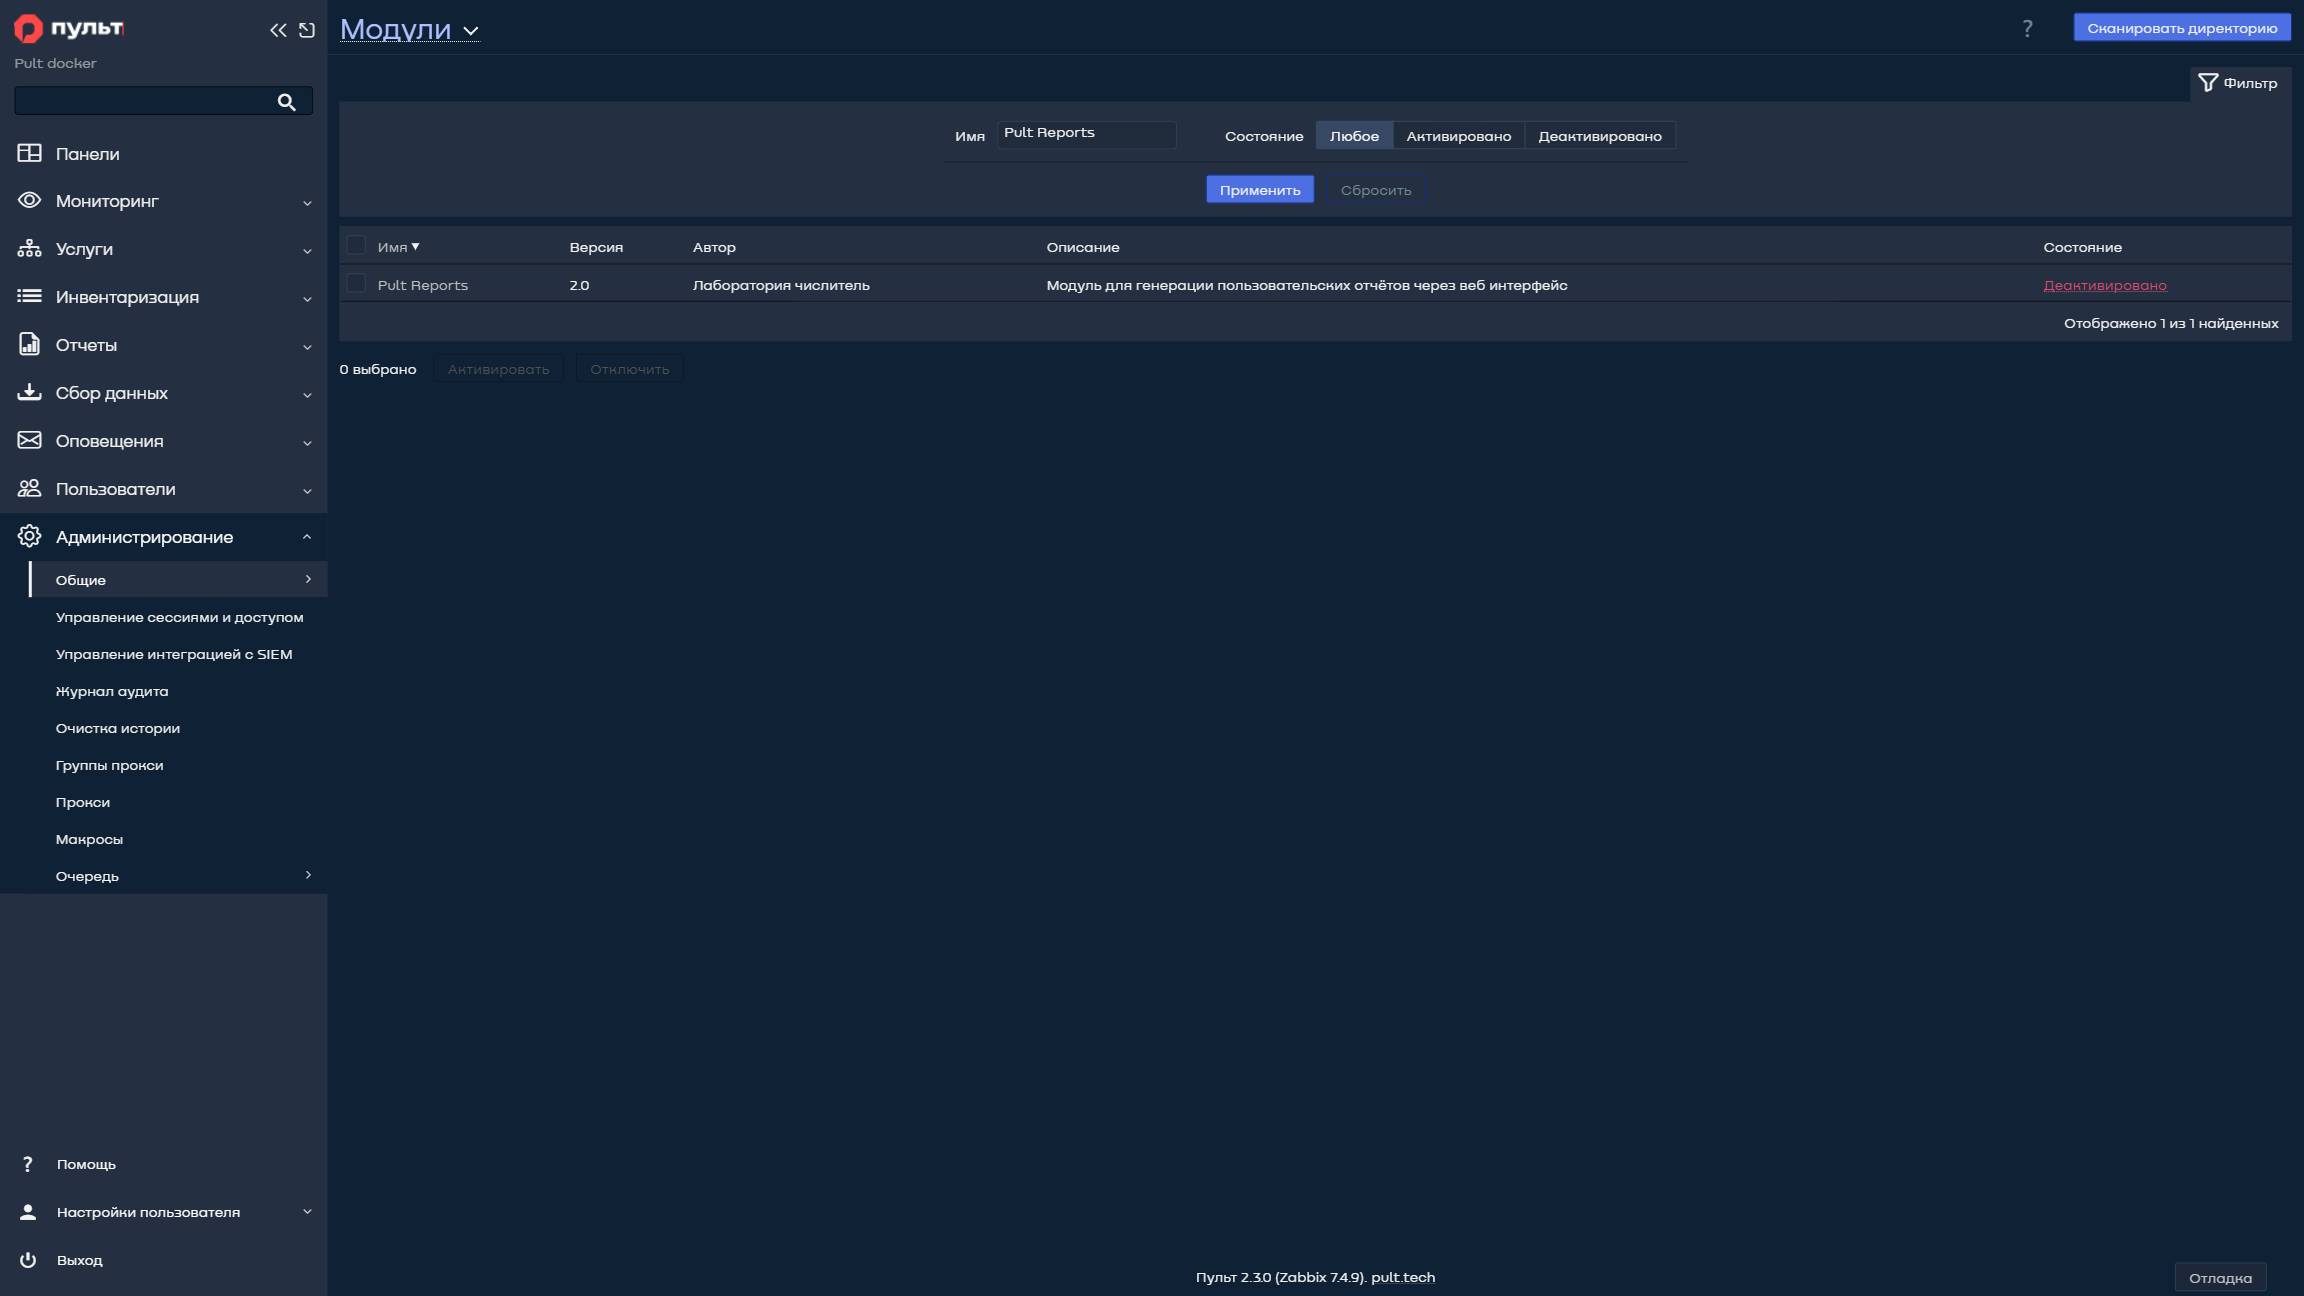Click the Отключить bulk button
Image resolution: width=2304 pixels, height=1296 pixels.
tap(629, 369)
